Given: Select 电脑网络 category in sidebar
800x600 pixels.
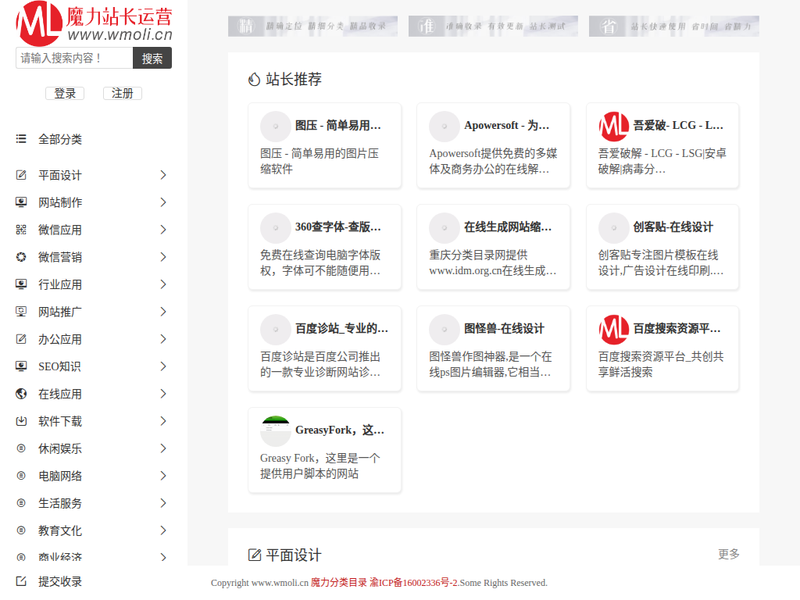Looking at the screenshot, I should (x=60, y=476).
